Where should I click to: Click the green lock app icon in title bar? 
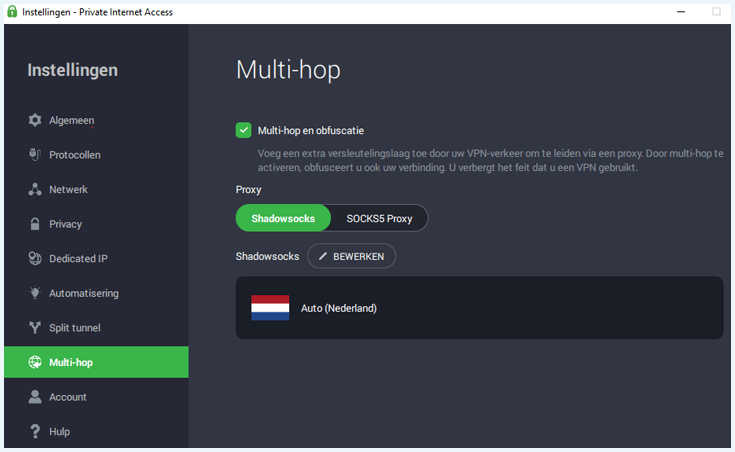pyautogui.click(x=12, y=11)
